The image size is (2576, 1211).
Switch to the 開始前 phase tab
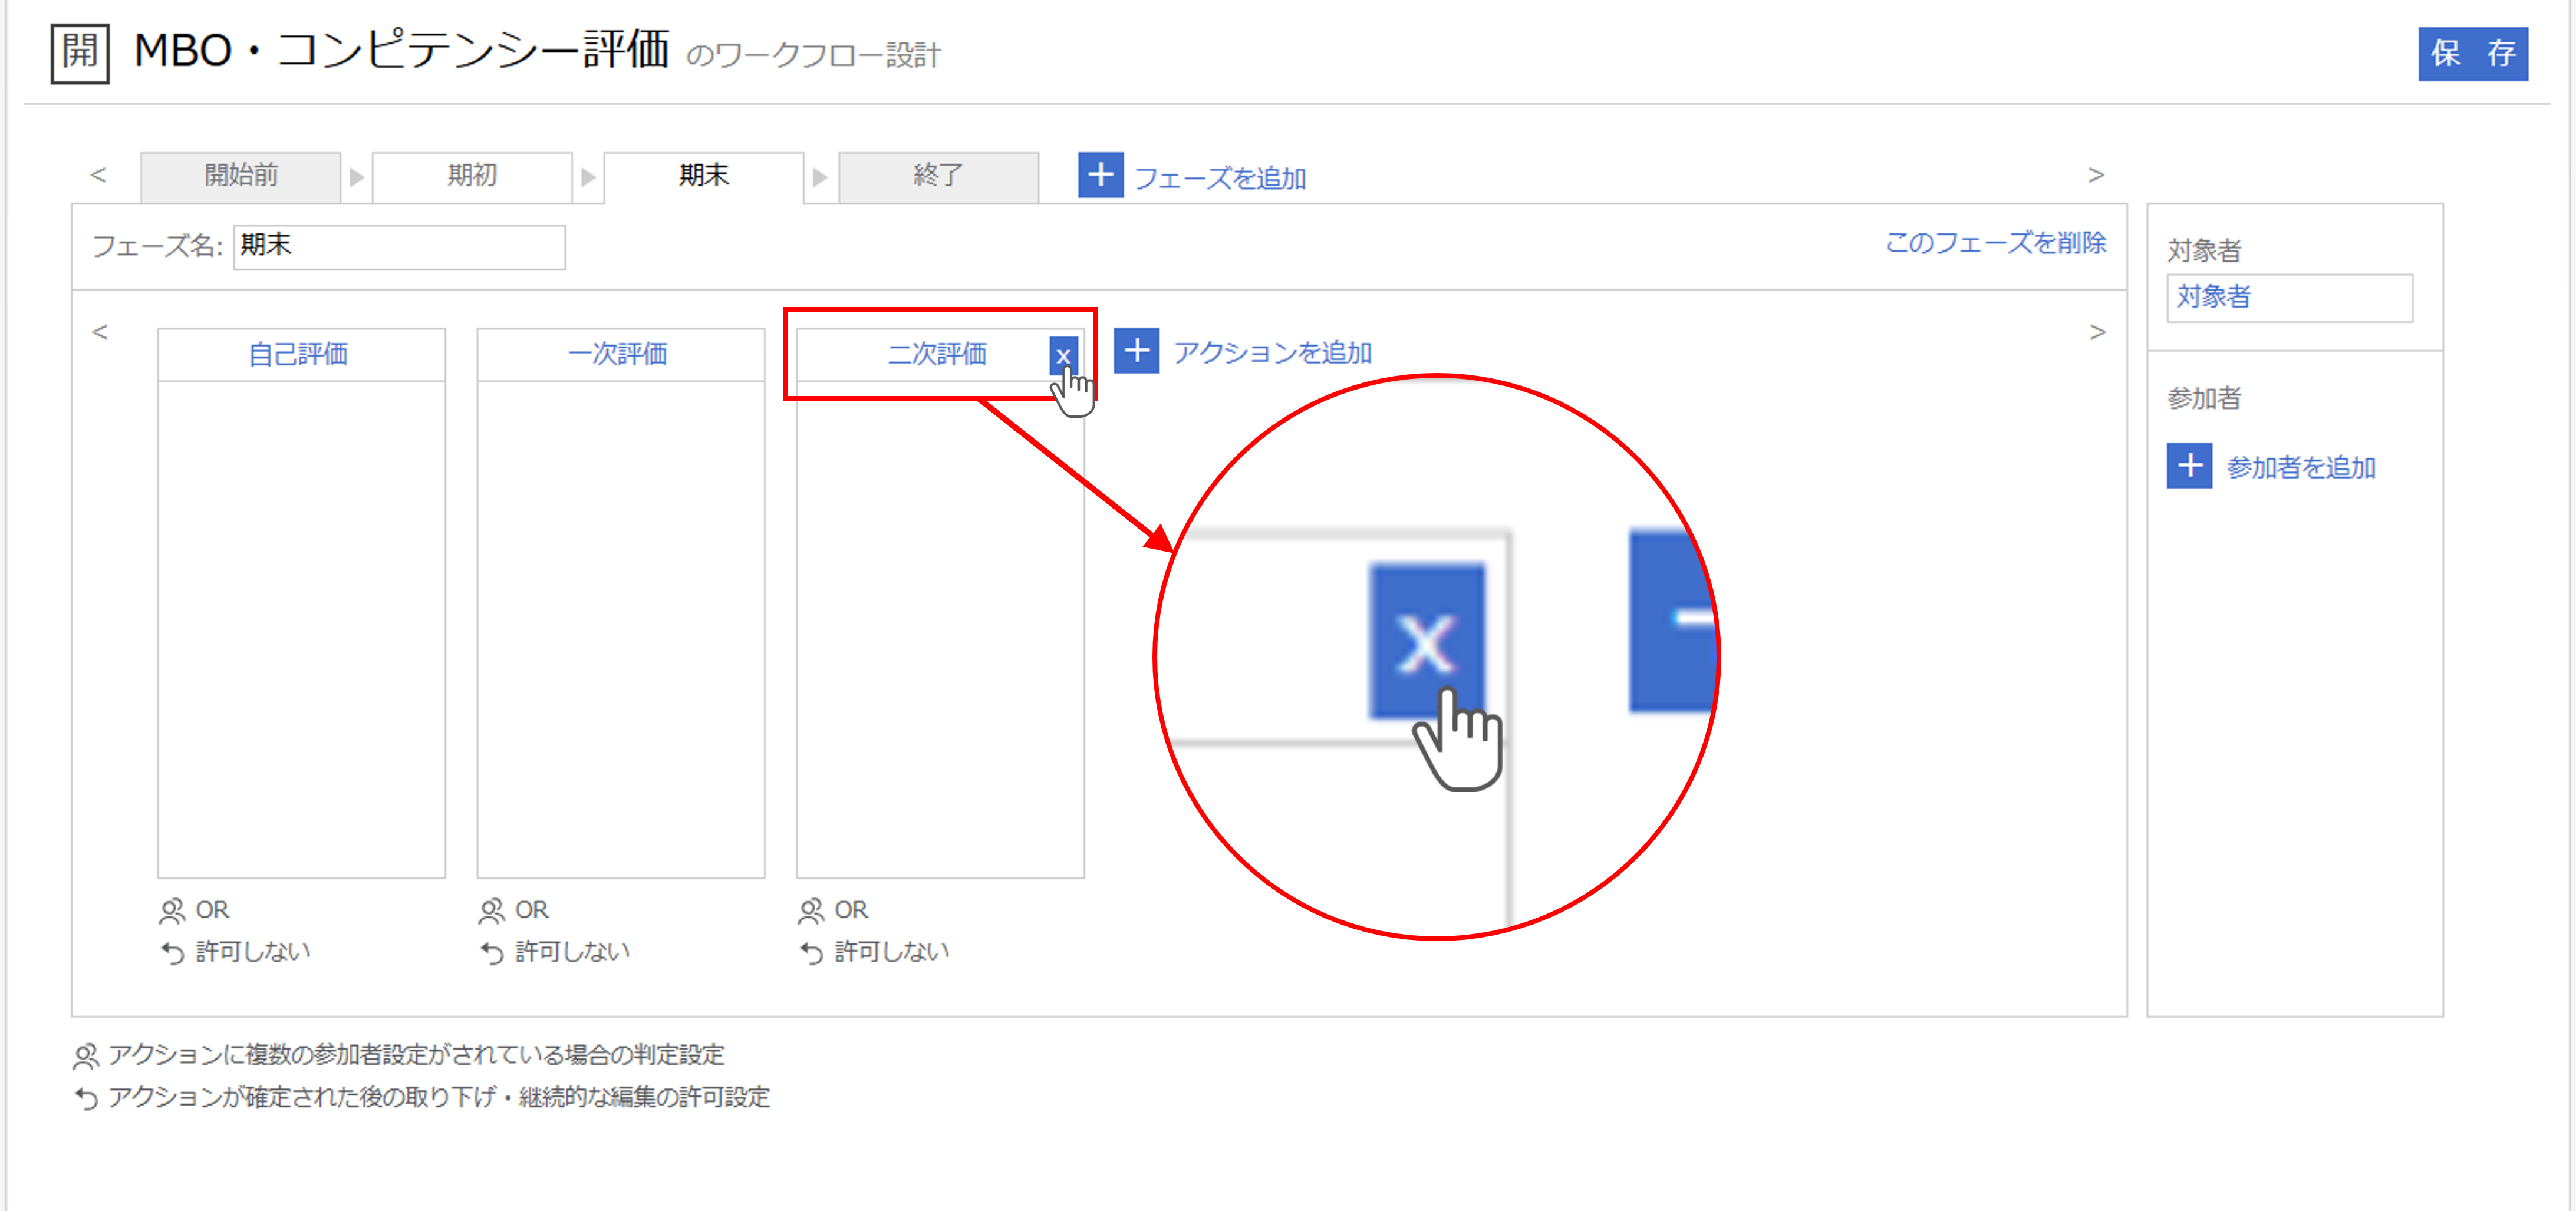241,176
